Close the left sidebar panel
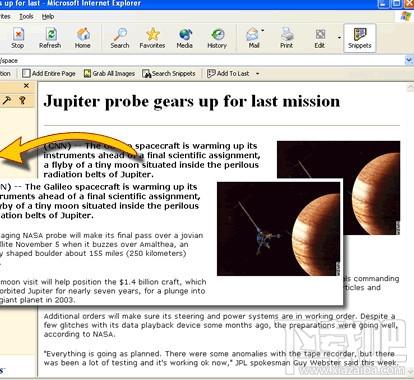414x380 pixels. (26, 86)
